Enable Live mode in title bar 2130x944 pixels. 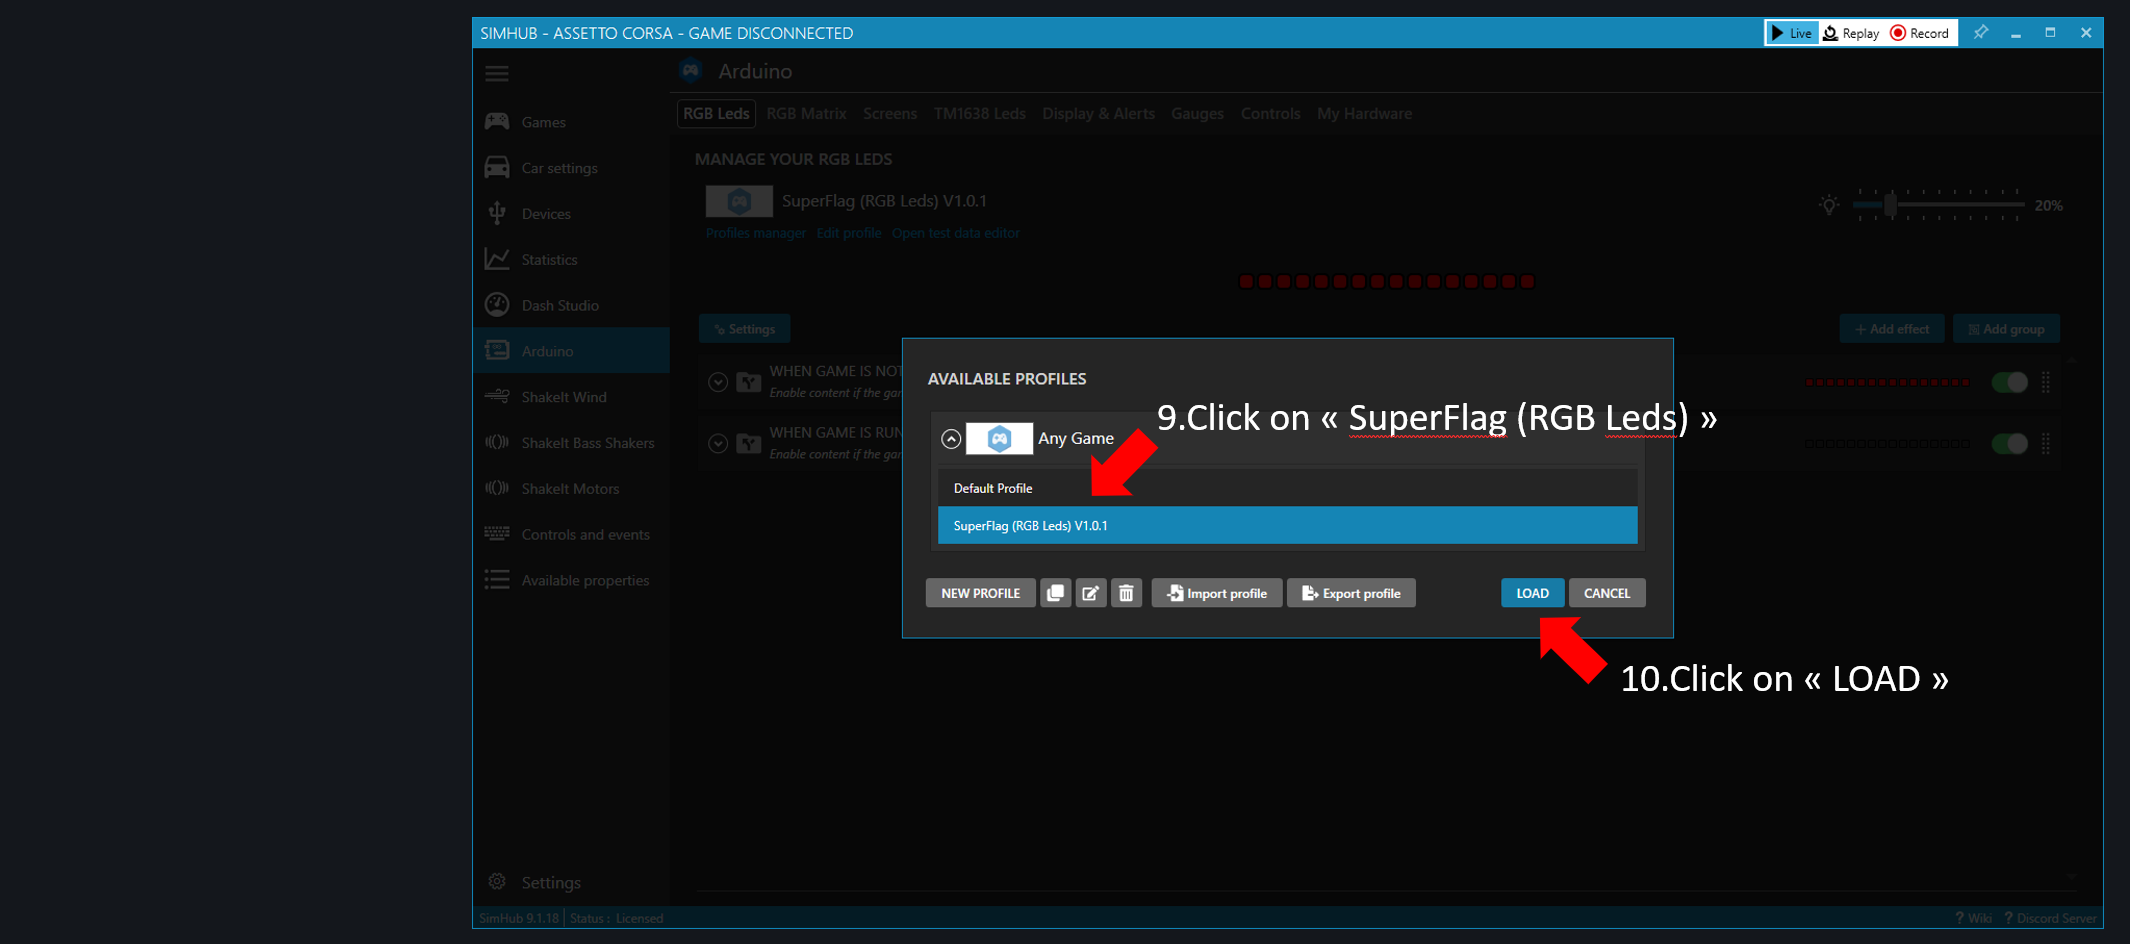[x=1791, y=33]
